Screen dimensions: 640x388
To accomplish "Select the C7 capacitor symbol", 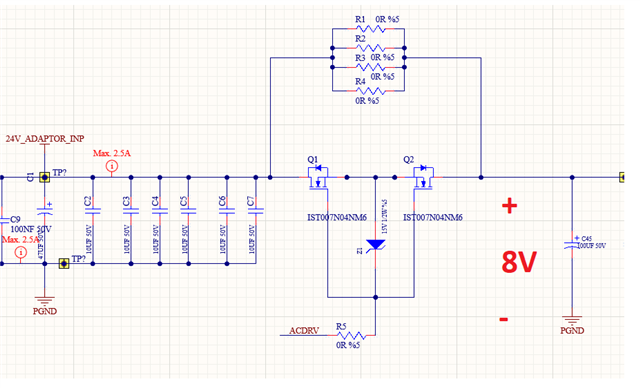I will point(256,211).
